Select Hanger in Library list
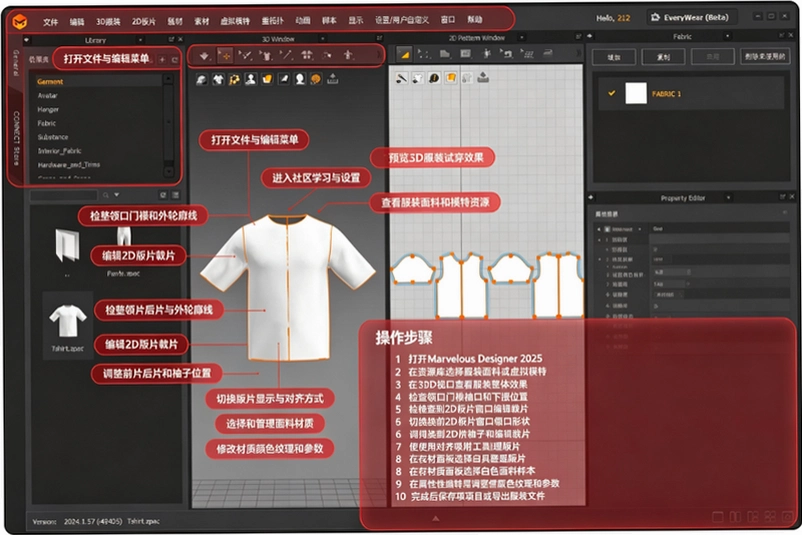 48,109
